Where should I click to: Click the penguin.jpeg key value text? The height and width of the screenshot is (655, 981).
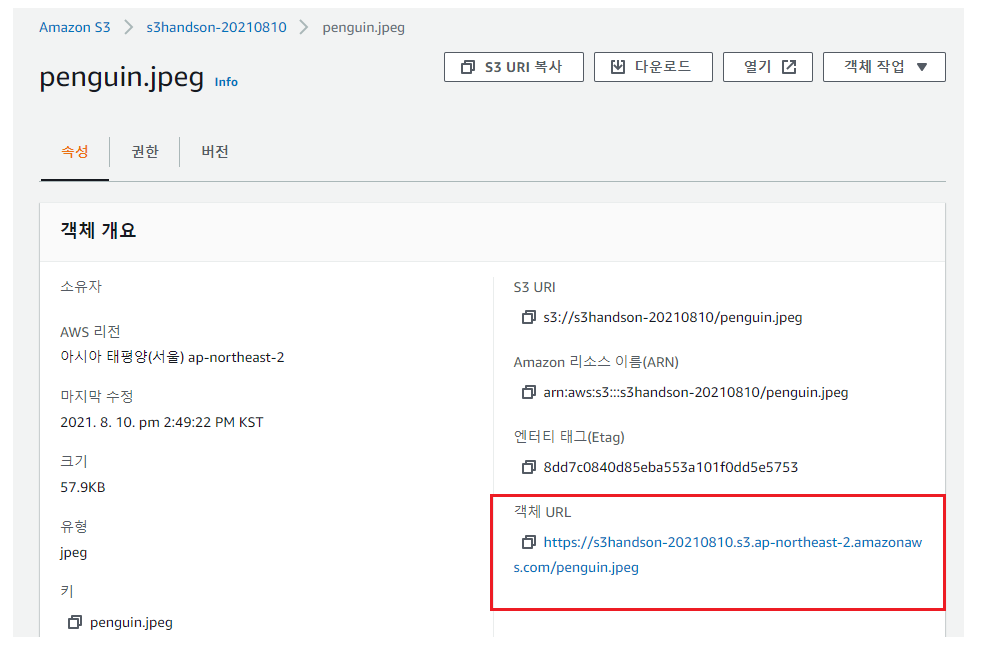[131, 622]
